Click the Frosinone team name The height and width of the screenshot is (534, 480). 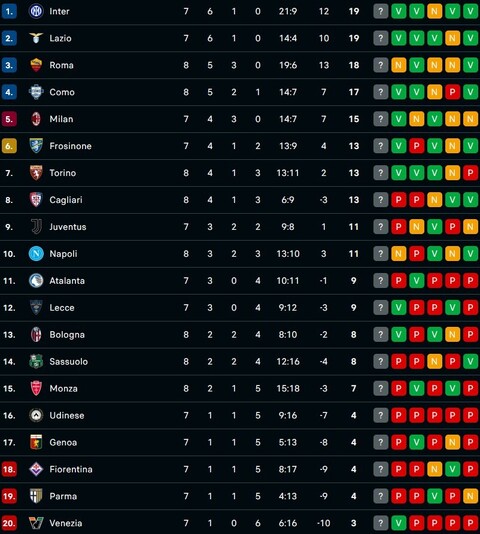pyautogui.click(x=71, y=146)
